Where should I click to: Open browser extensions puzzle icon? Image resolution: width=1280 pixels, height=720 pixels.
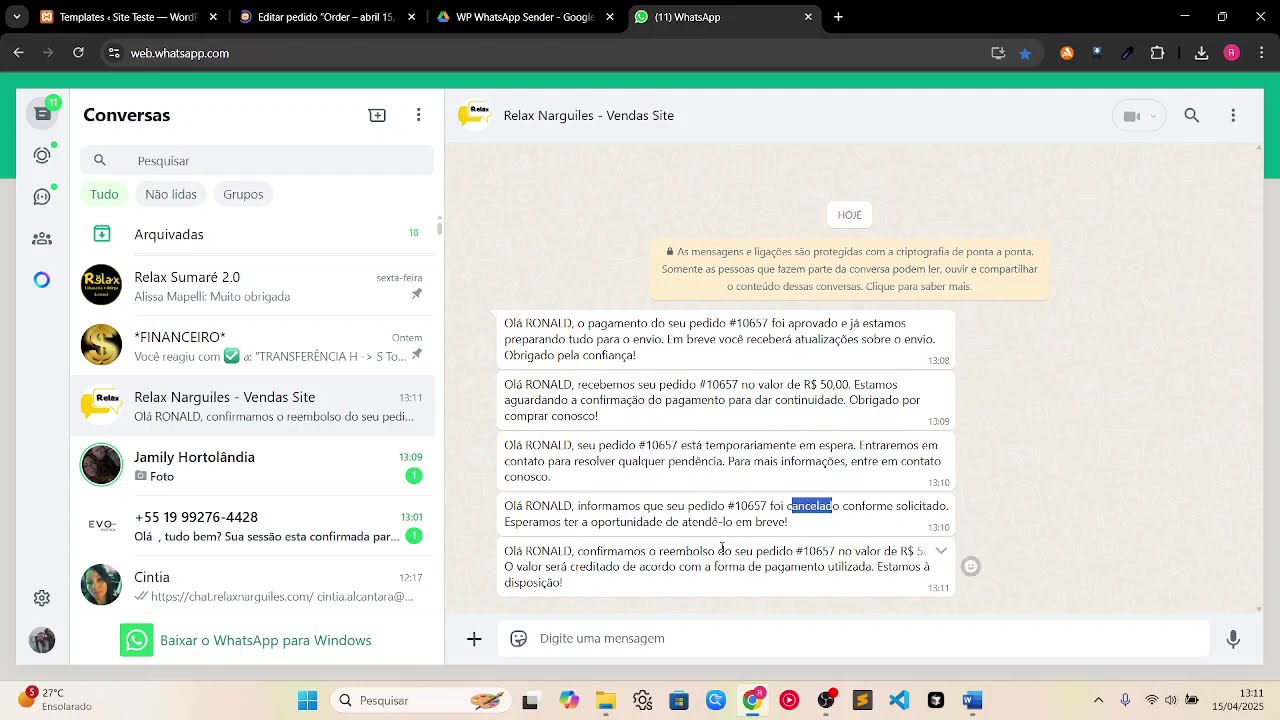click(1157, 53)
